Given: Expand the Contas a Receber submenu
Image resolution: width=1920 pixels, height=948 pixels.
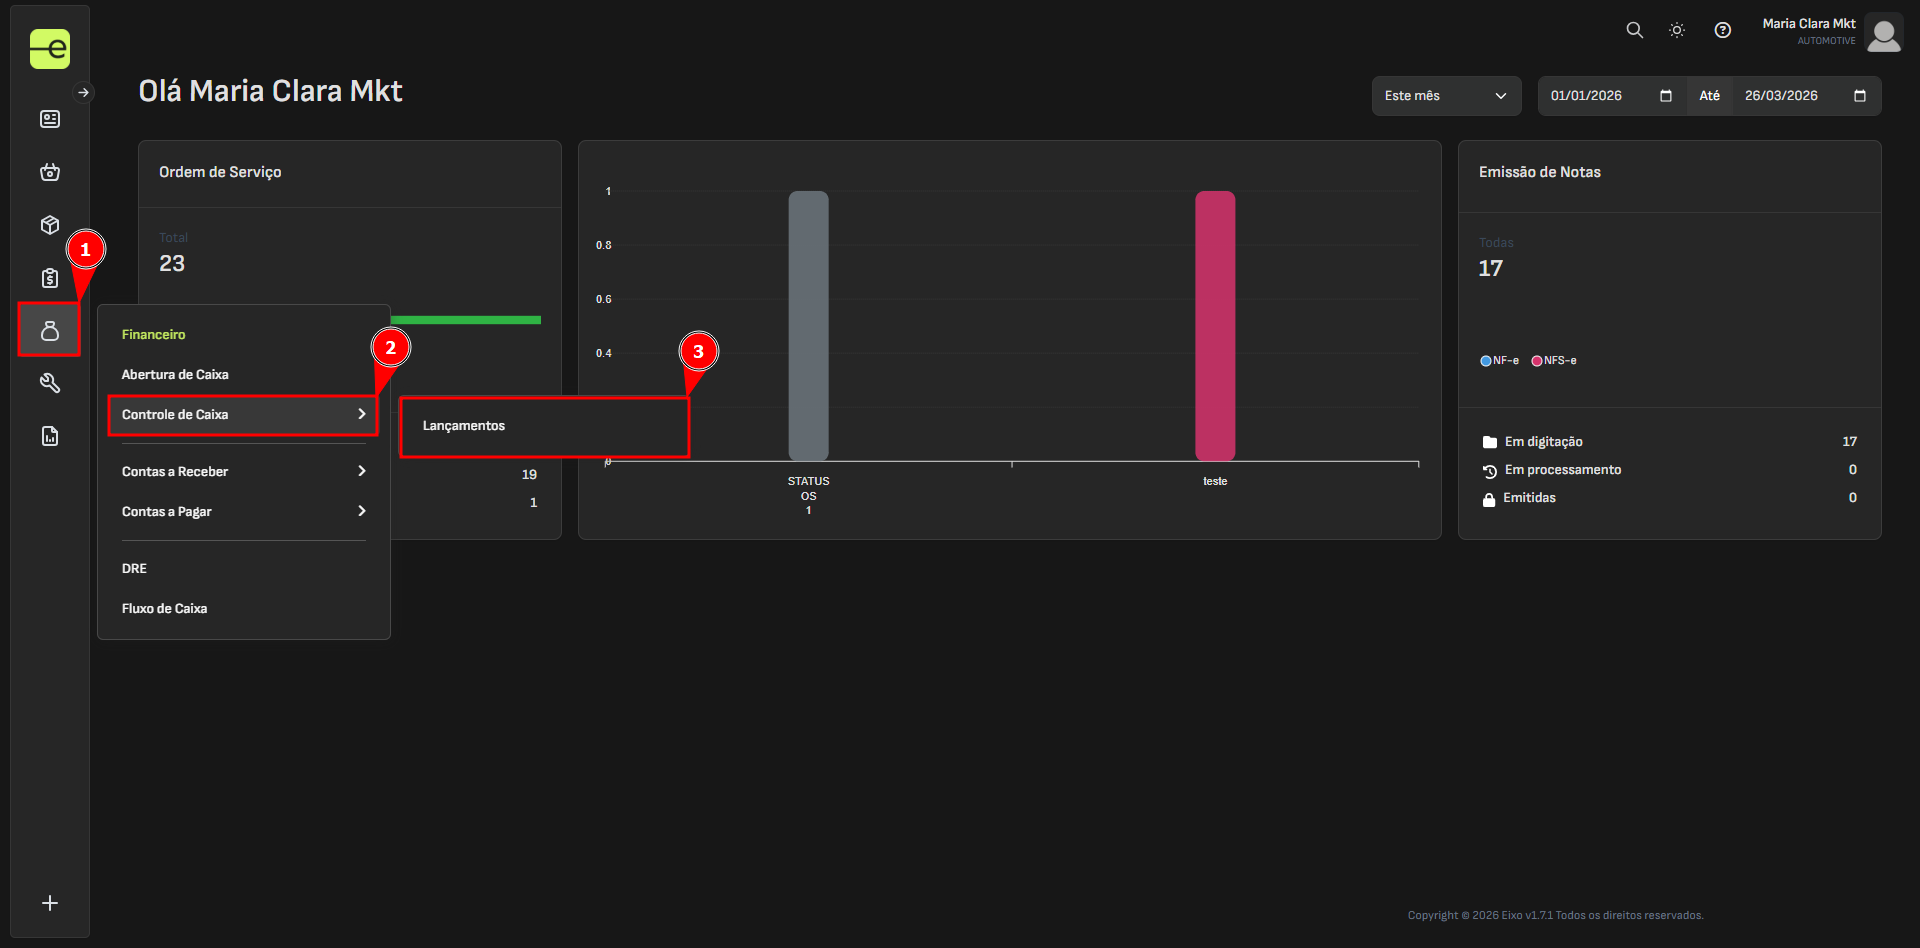Looking at the screenshot, I should [x=243, y=471].
